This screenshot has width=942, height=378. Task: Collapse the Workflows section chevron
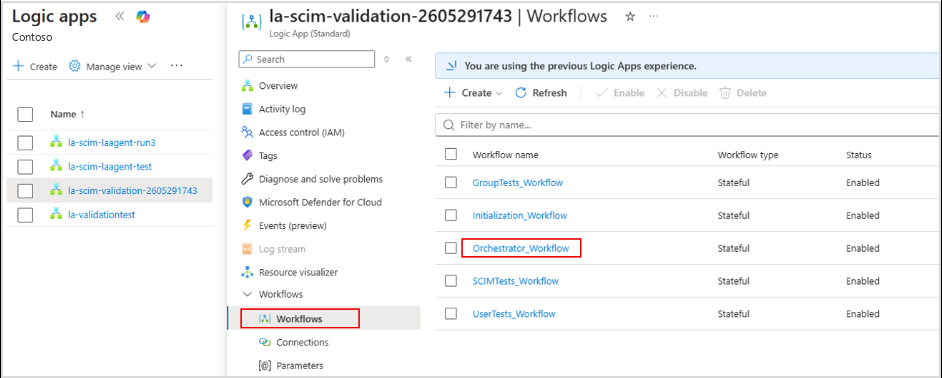tap(247, 294)
